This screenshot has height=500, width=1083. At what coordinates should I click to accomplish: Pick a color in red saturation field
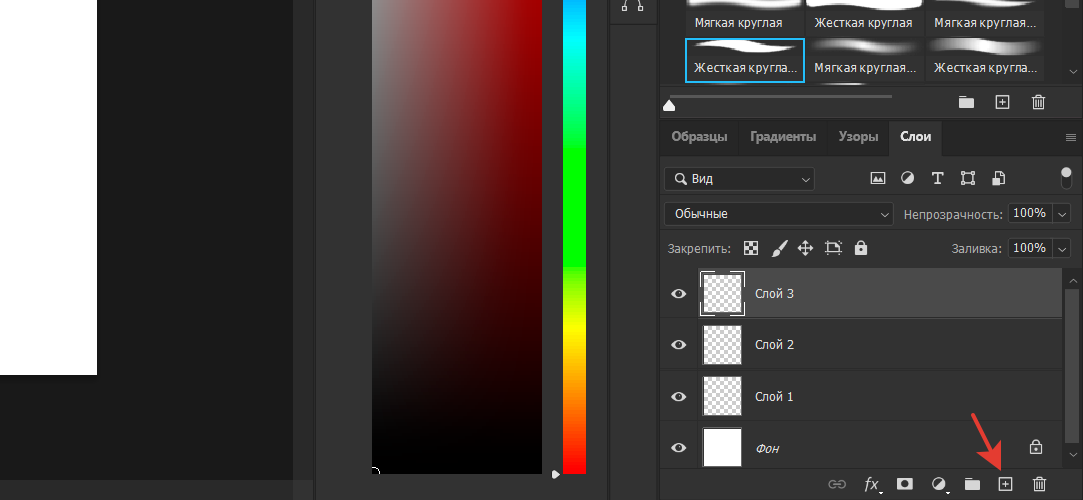coord(457,237)
